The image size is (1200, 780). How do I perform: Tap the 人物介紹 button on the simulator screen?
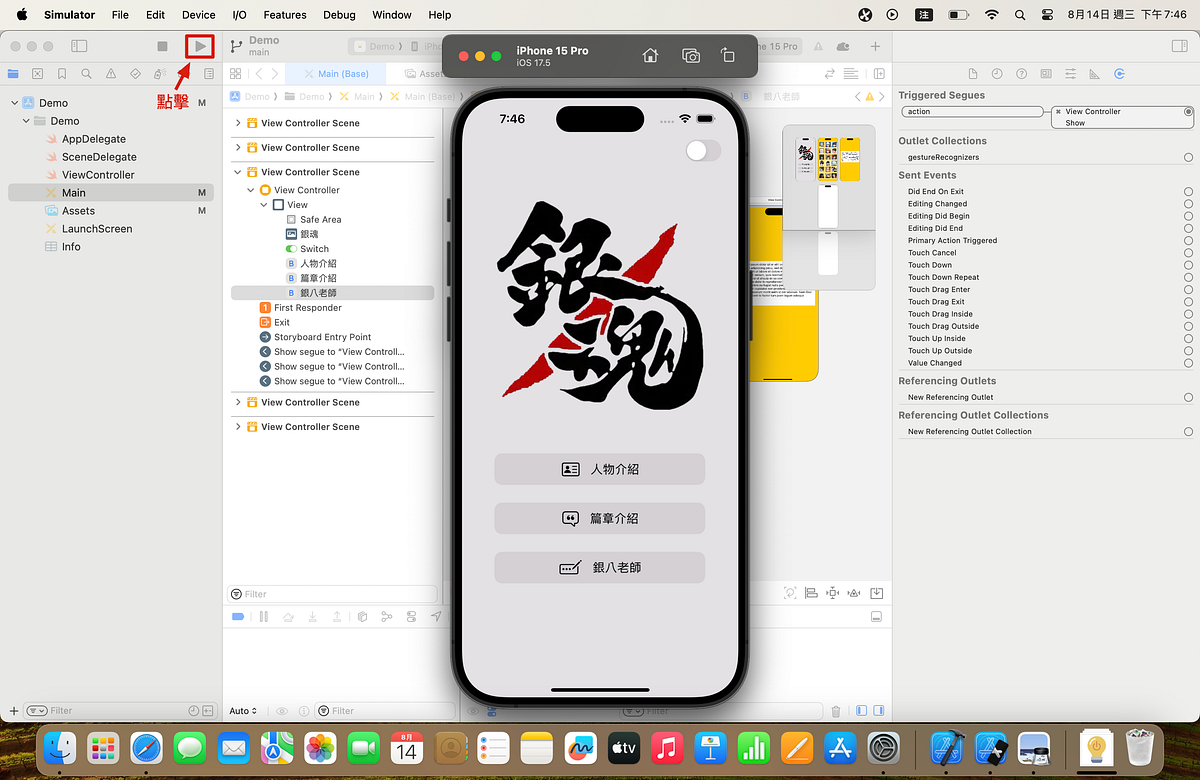[x=599, y=468]
